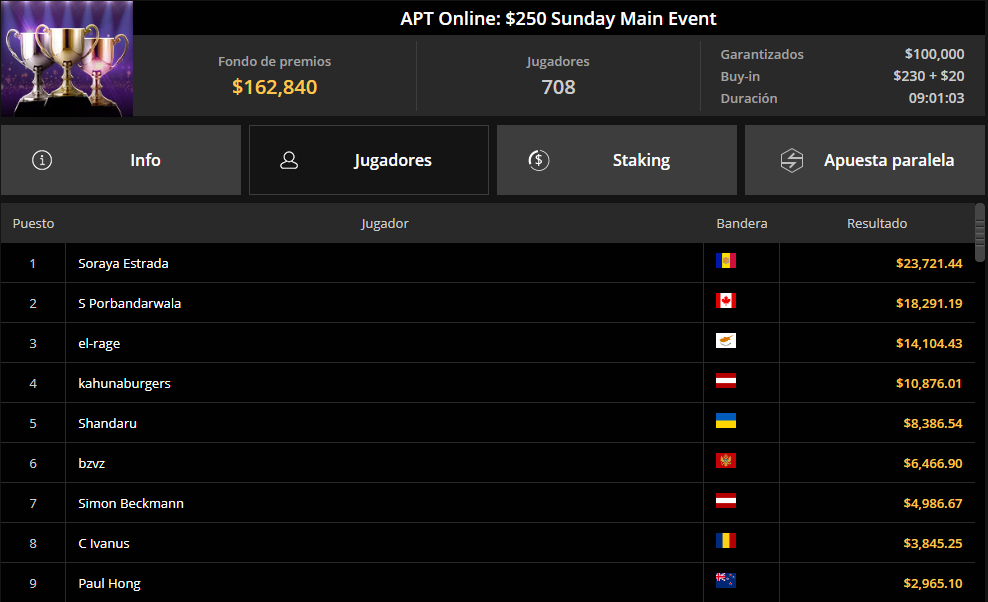This screenshot has width=988, height=602.
Task: Click the Romania flag for C Ivanus
Action: click(x=726, y=540)
